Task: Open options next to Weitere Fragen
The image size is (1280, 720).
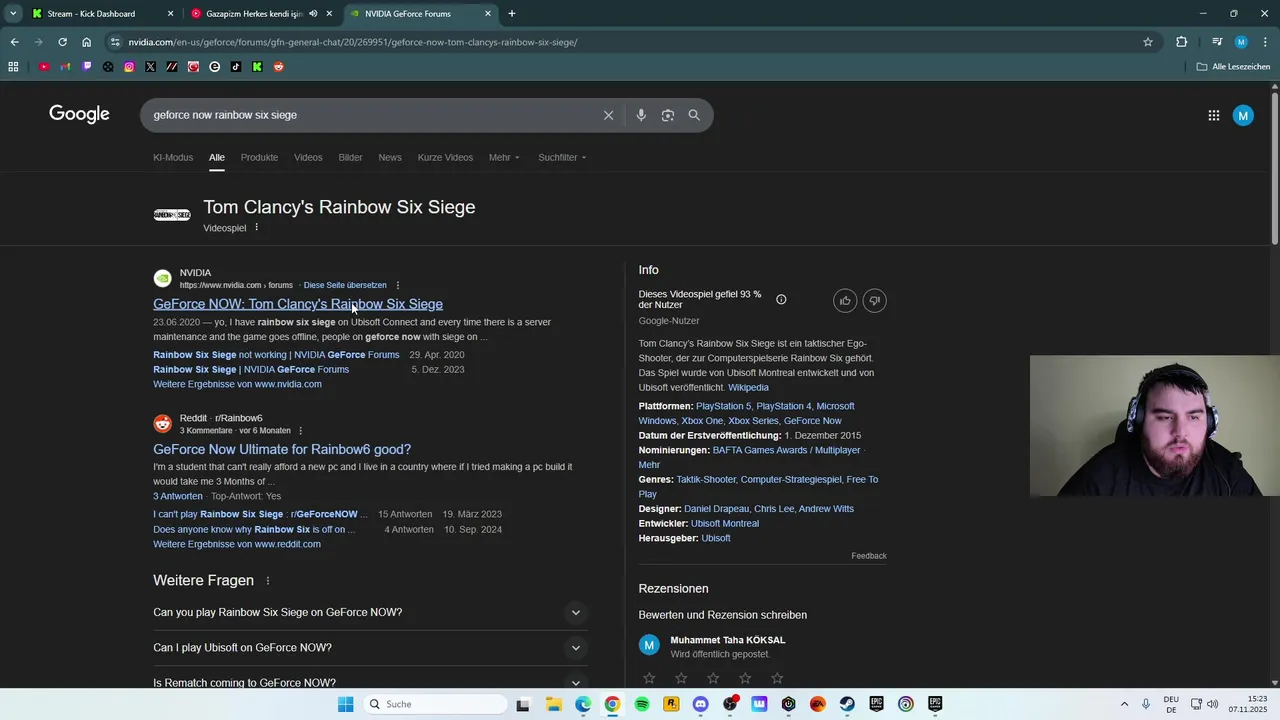Action: [268, 581]
